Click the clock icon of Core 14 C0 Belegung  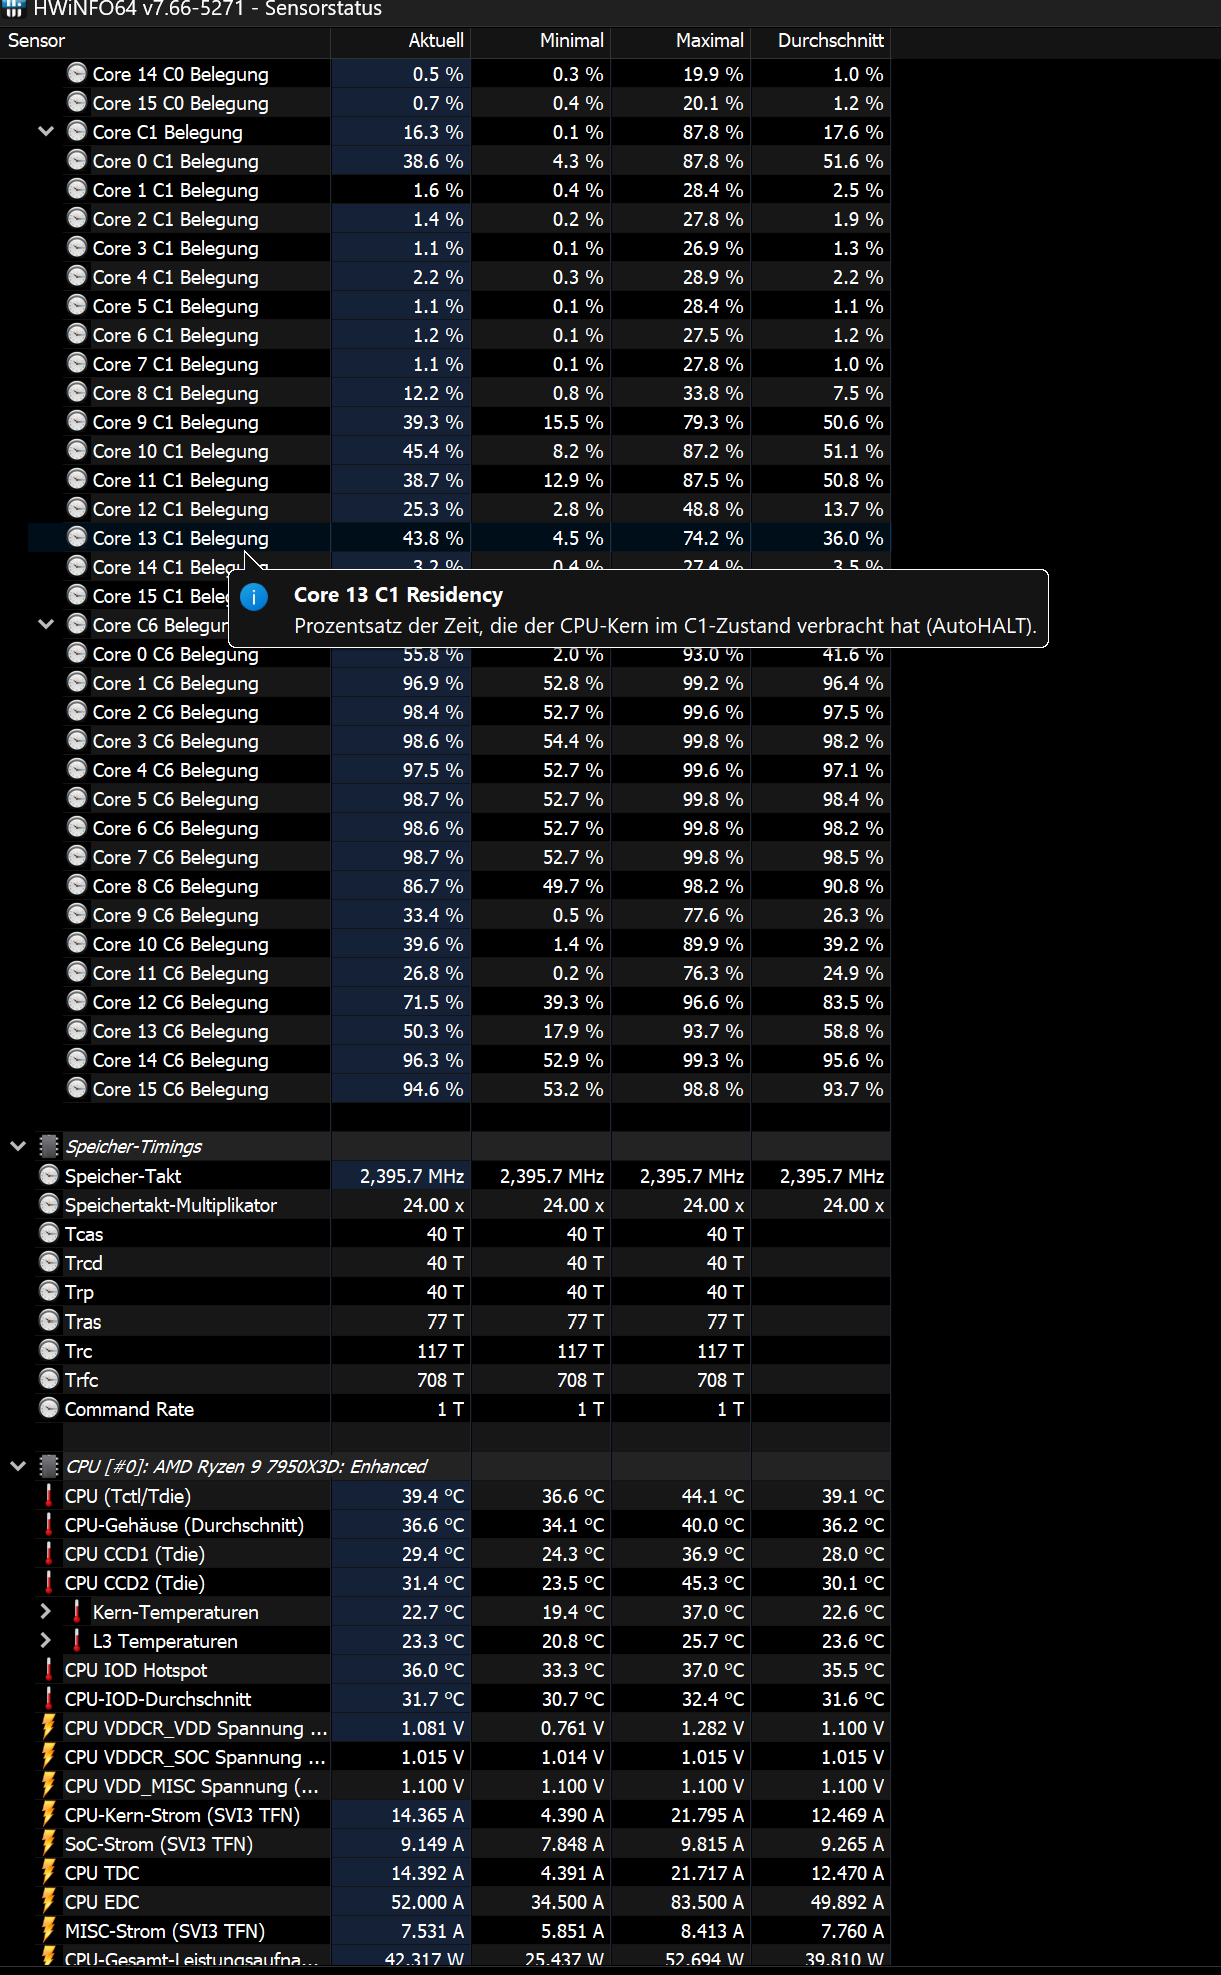(77, 73)
